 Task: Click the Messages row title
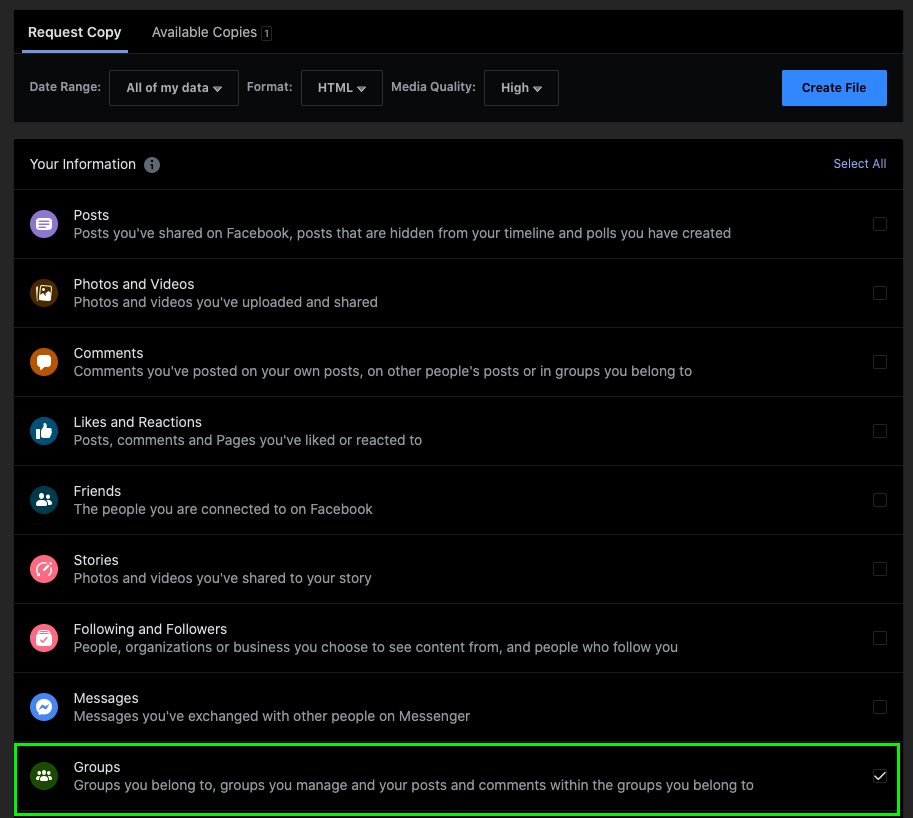(x=106, y=698)
